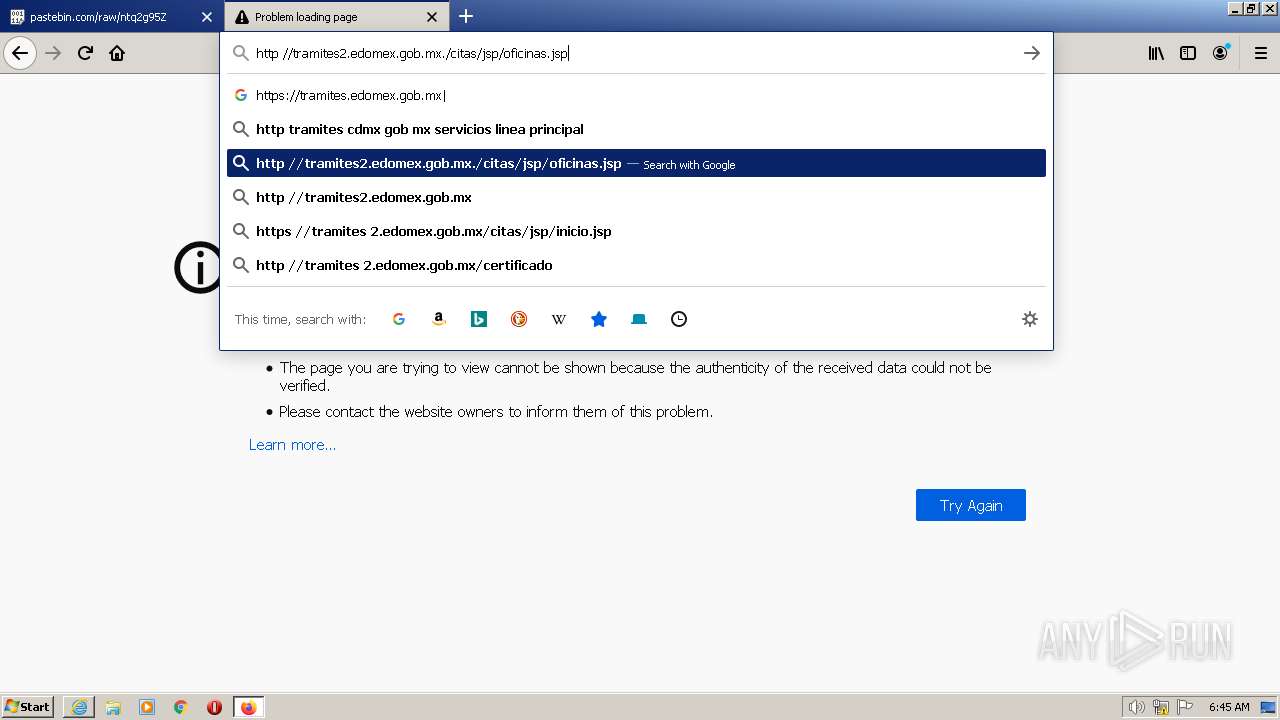Choose suggestion http tramites cdmx gob mx servicios

pyautogui.click(x=636, y=129)
